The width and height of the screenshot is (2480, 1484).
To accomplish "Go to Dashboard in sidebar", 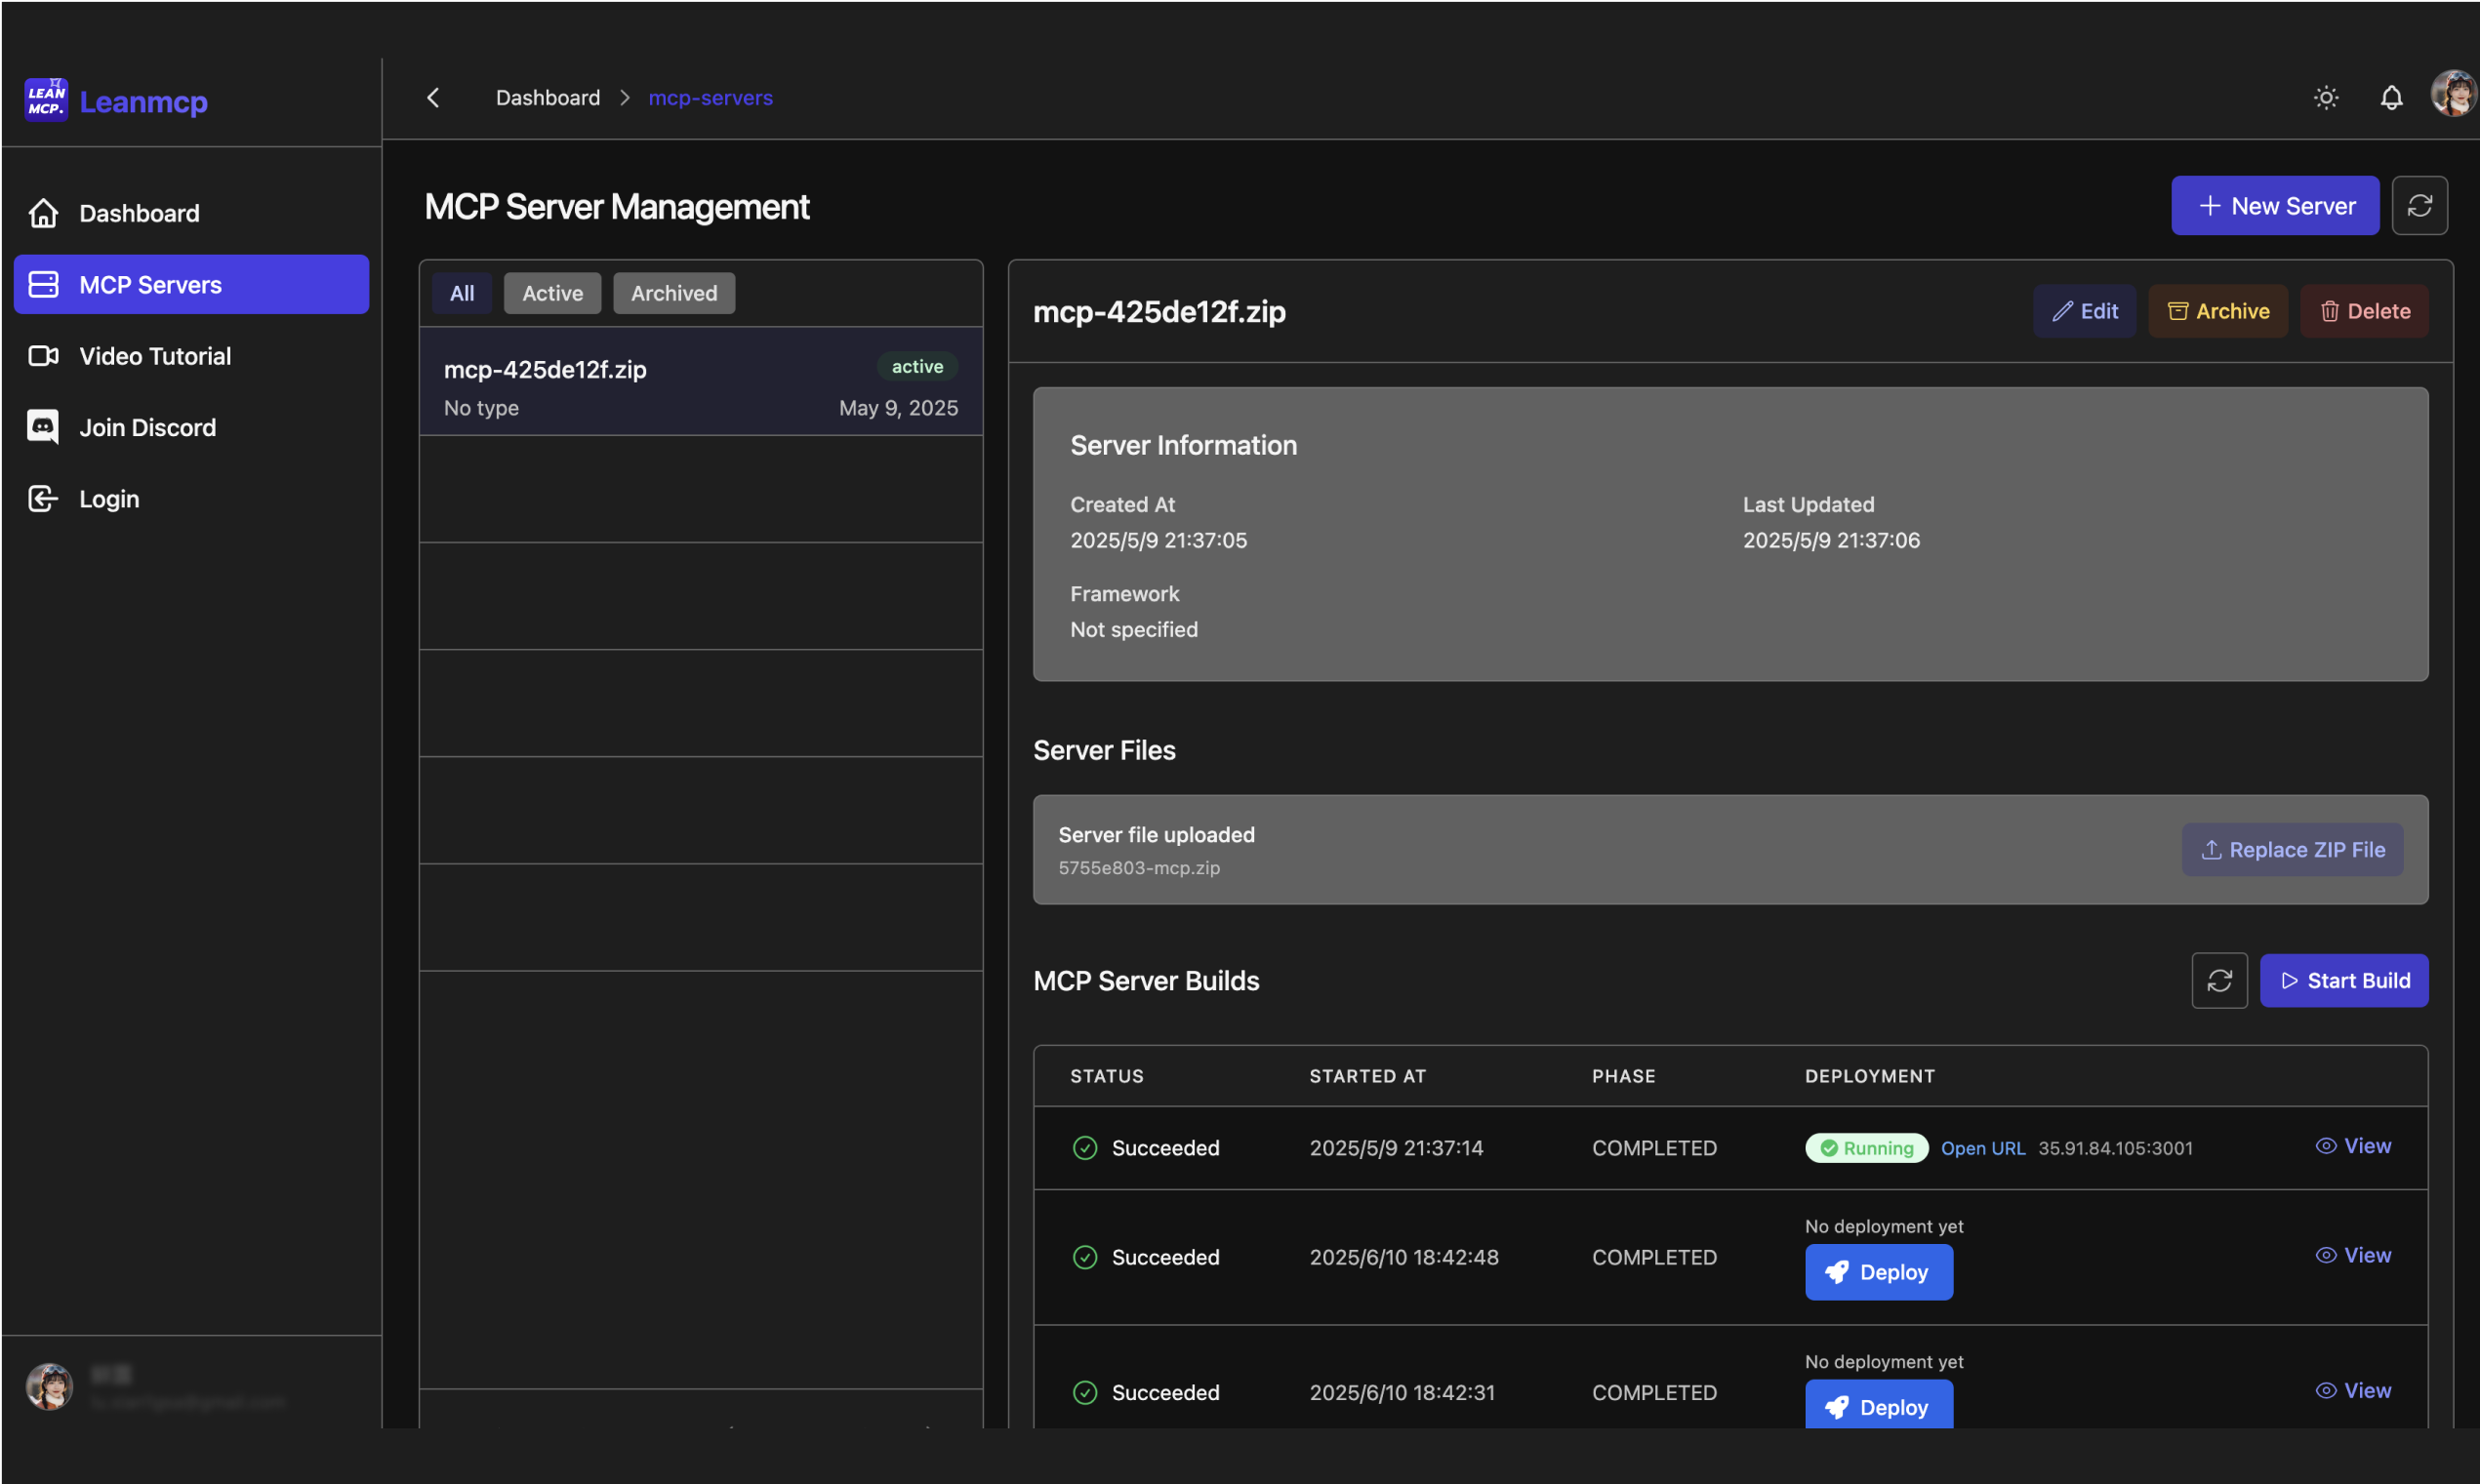I will [139, 214].
